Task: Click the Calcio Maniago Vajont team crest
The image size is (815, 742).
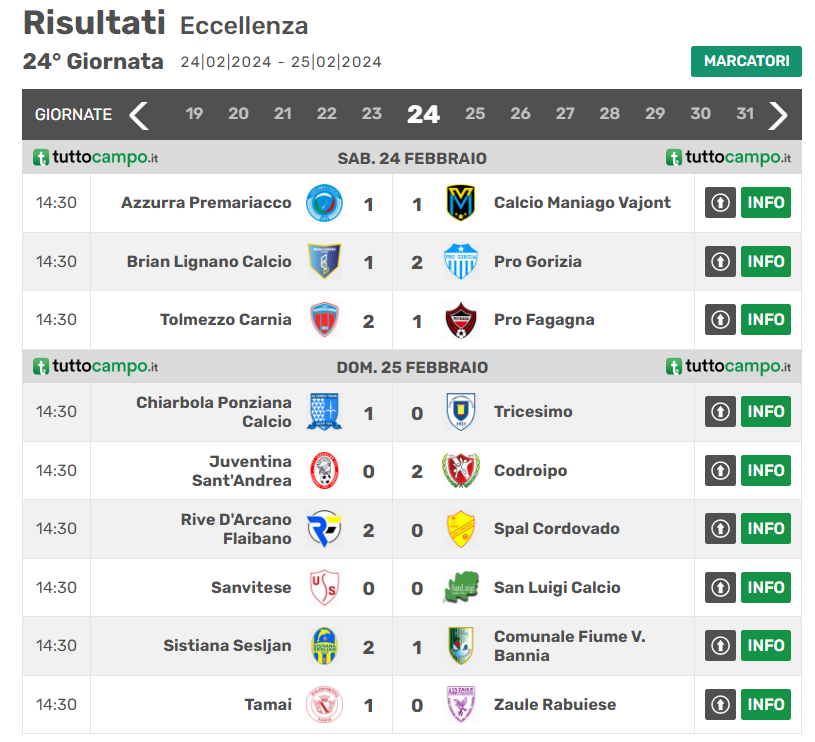Action: click(460, 203)
